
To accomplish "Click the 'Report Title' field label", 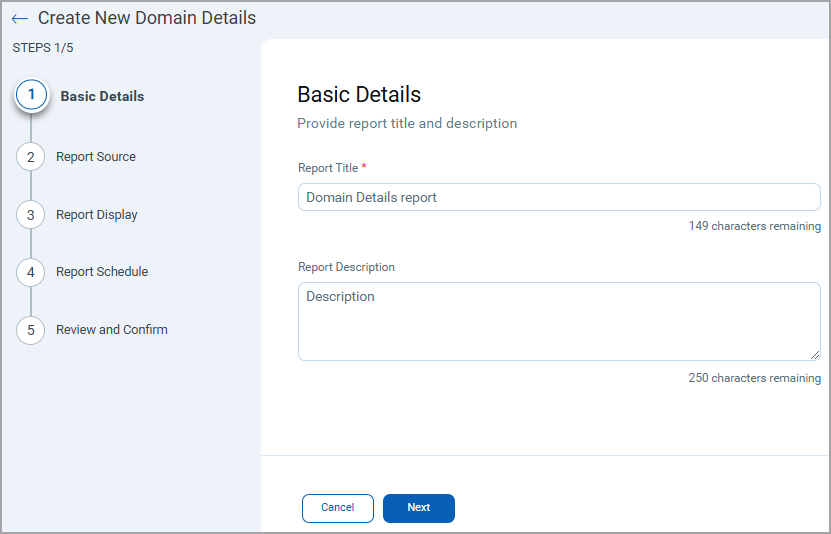I will coord(328,168).
